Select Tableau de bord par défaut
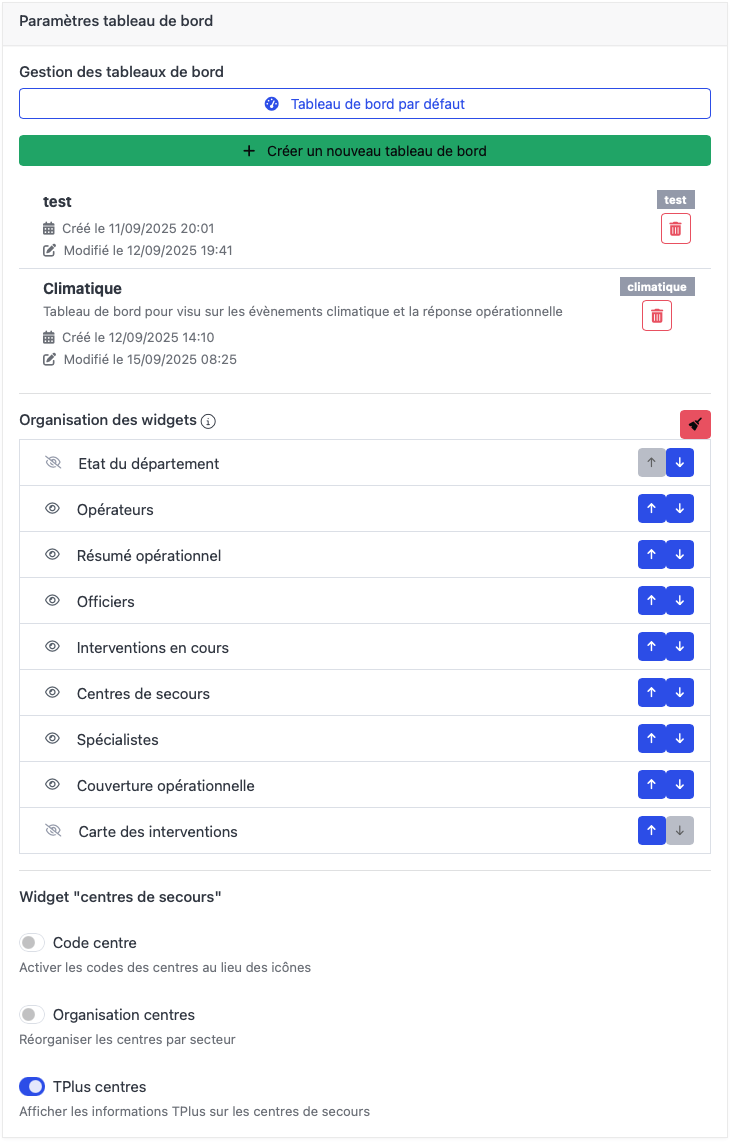The image size is (732, 1143). pos(365,104)
